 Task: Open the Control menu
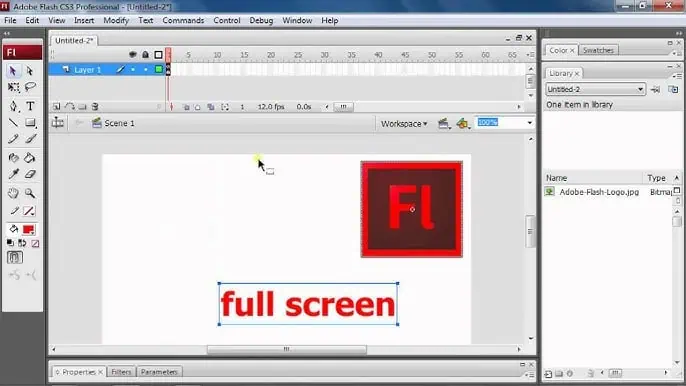(227, 21)
